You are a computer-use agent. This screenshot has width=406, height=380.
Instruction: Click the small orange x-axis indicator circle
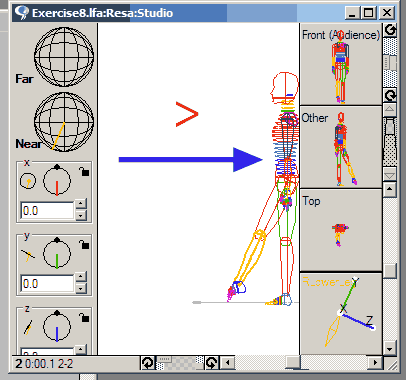(x=28, y=181)
